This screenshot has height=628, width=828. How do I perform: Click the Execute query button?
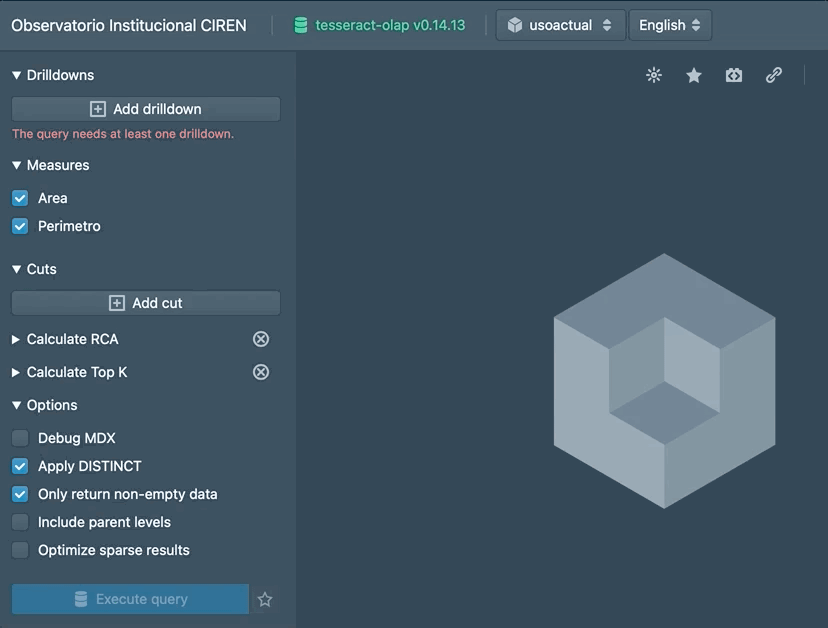(x=130, y=599)
